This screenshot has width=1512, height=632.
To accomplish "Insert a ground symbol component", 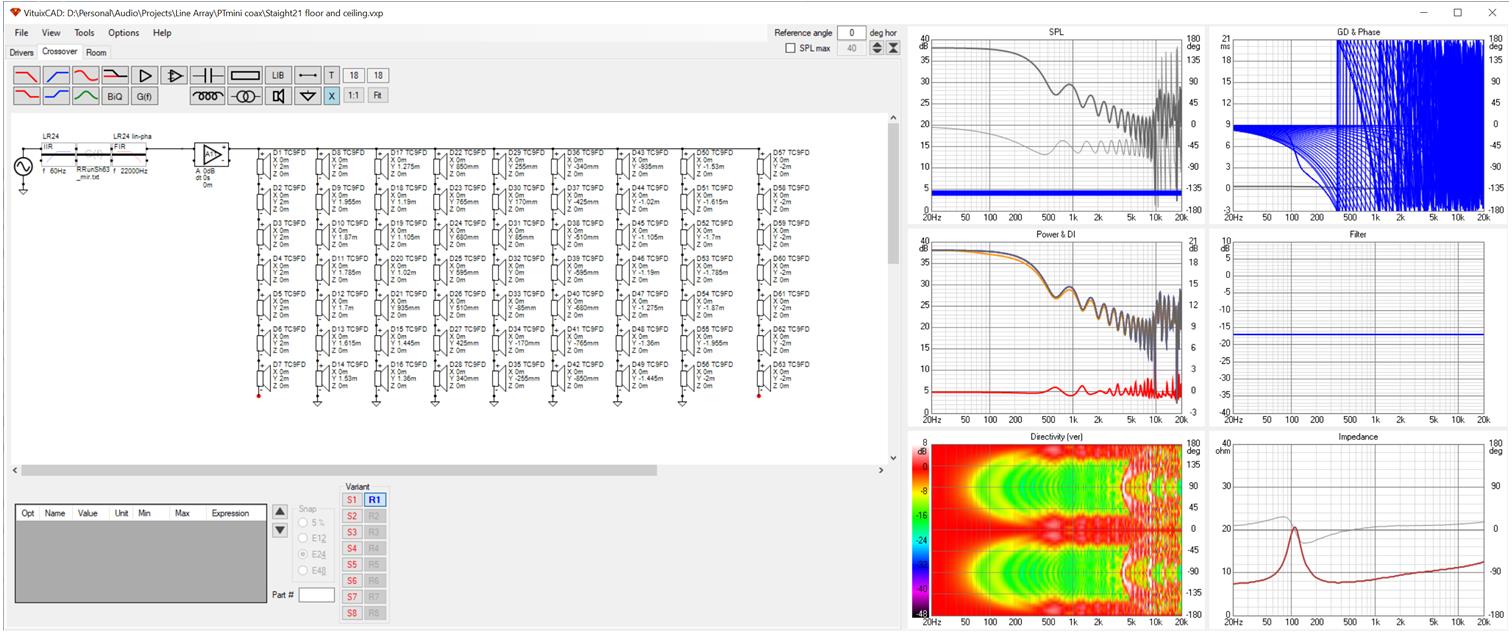I will [x=308, y=96].
